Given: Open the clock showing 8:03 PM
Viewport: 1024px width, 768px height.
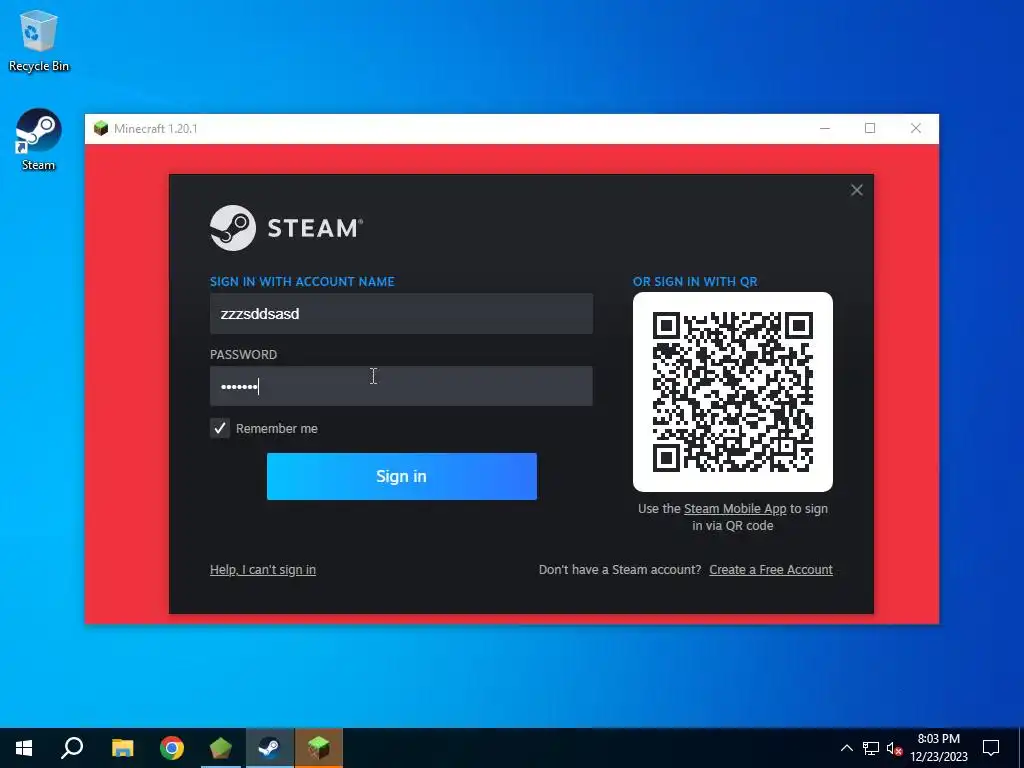Looking at the screenshot, I should click(938, 748).
